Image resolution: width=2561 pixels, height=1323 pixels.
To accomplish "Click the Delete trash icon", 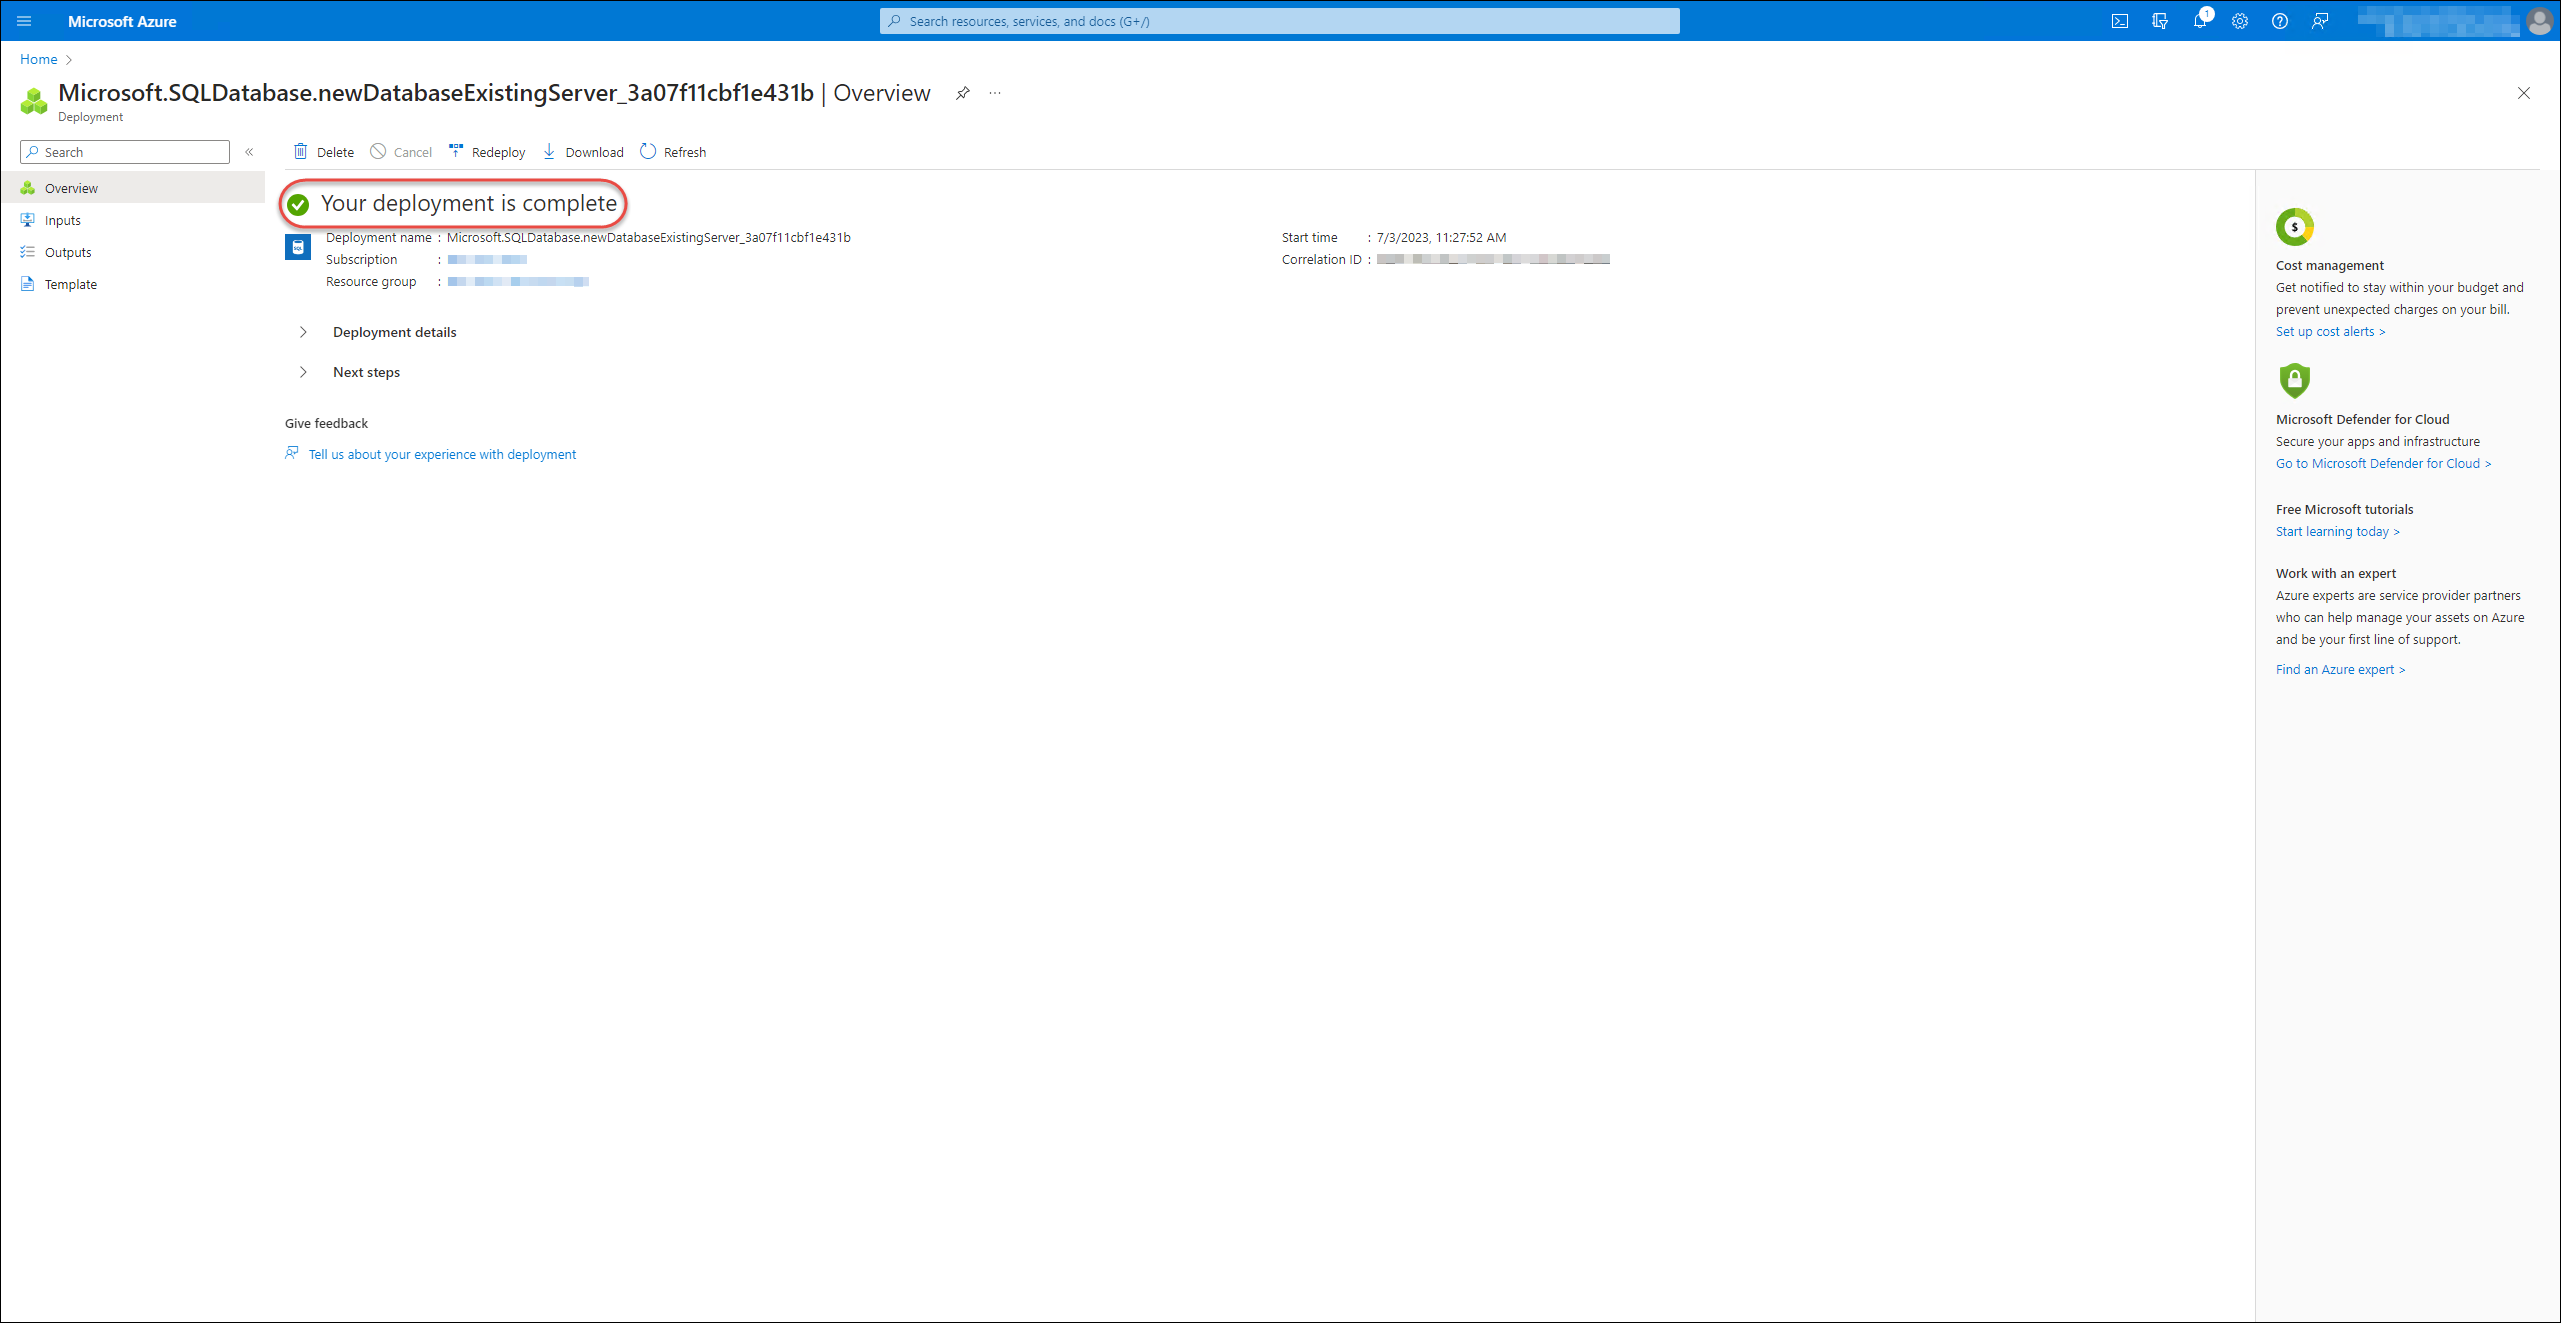I will [x=300, y=151].
